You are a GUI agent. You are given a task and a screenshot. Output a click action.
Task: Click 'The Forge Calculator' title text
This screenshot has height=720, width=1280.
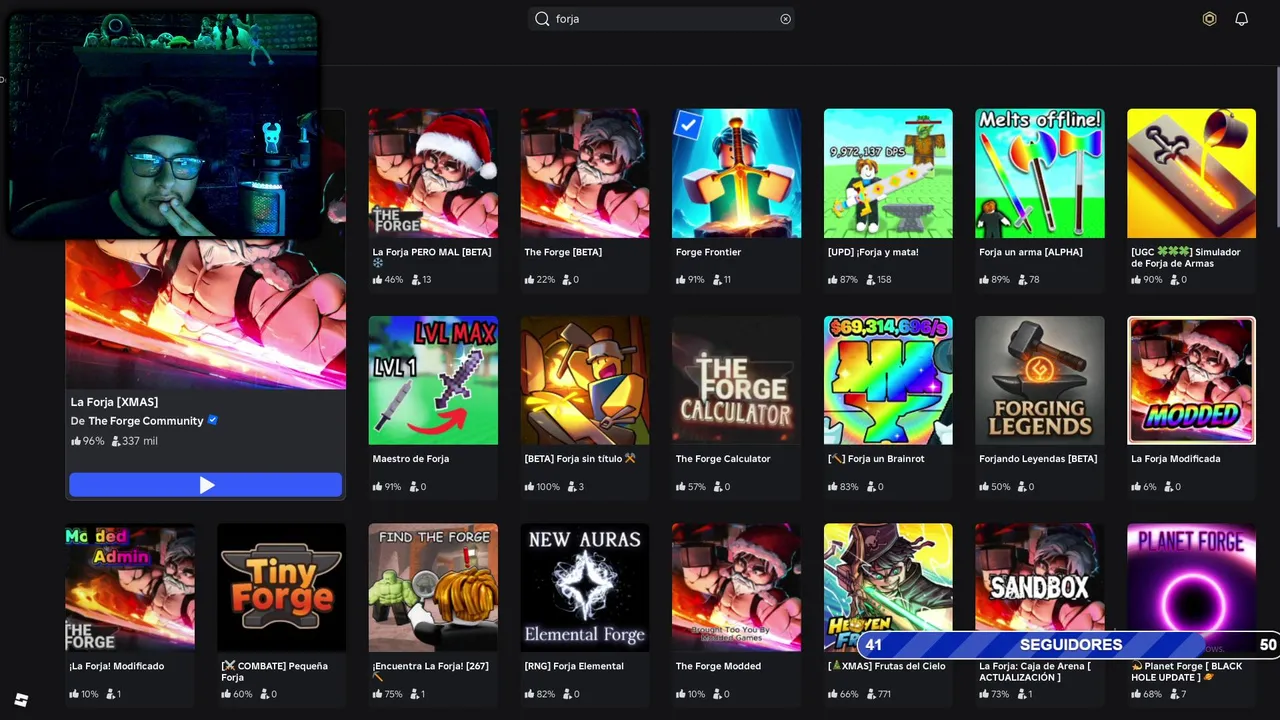pos(723,459)
